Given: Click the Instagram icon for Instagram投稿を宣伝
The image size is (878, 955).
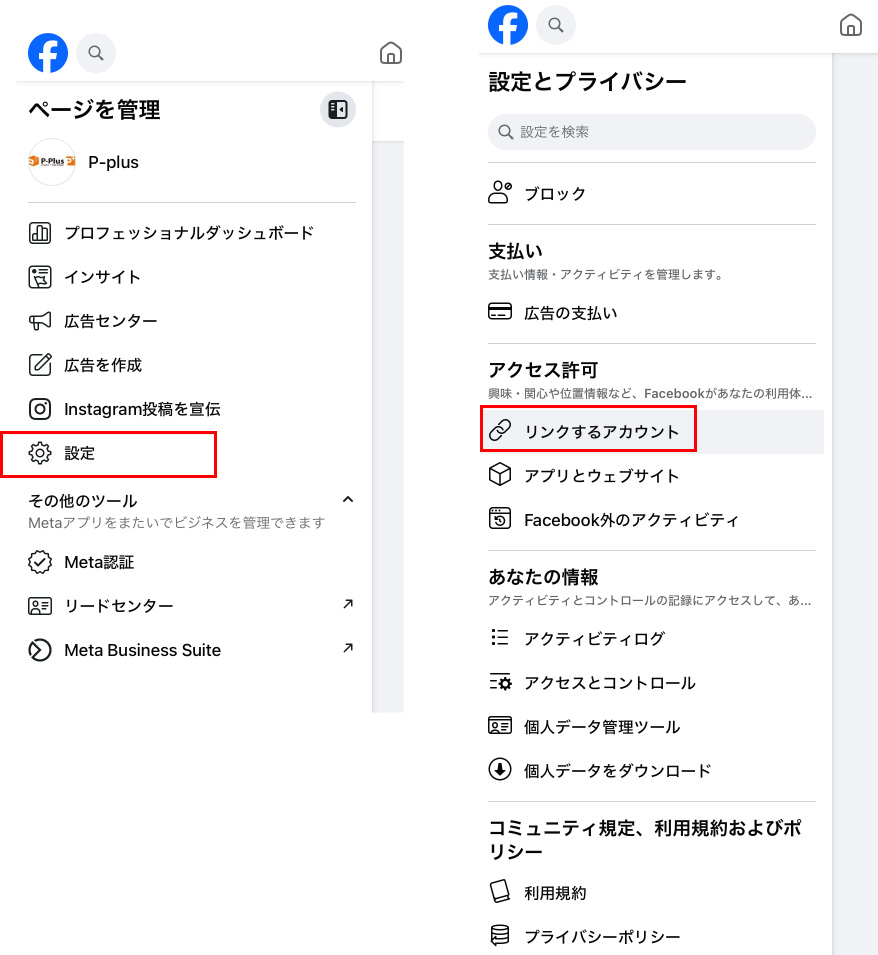Looking at the screenshot, I should tap(40, 409).
